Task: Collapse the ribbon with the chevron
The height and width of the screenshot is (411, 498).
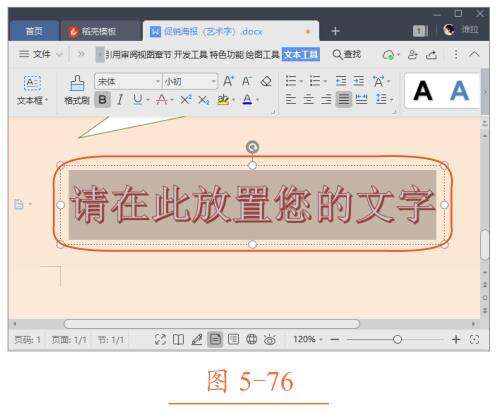Action: tap(474, 54)
